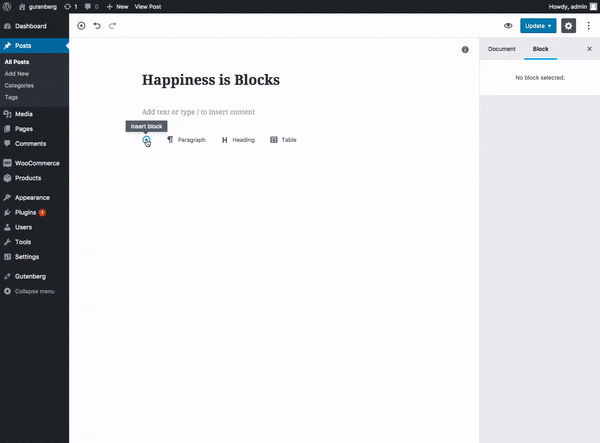The image size is (600, 443).
Task: Click the Redo arrow in the editor toolbar
Action: click(x=112, y=25)
